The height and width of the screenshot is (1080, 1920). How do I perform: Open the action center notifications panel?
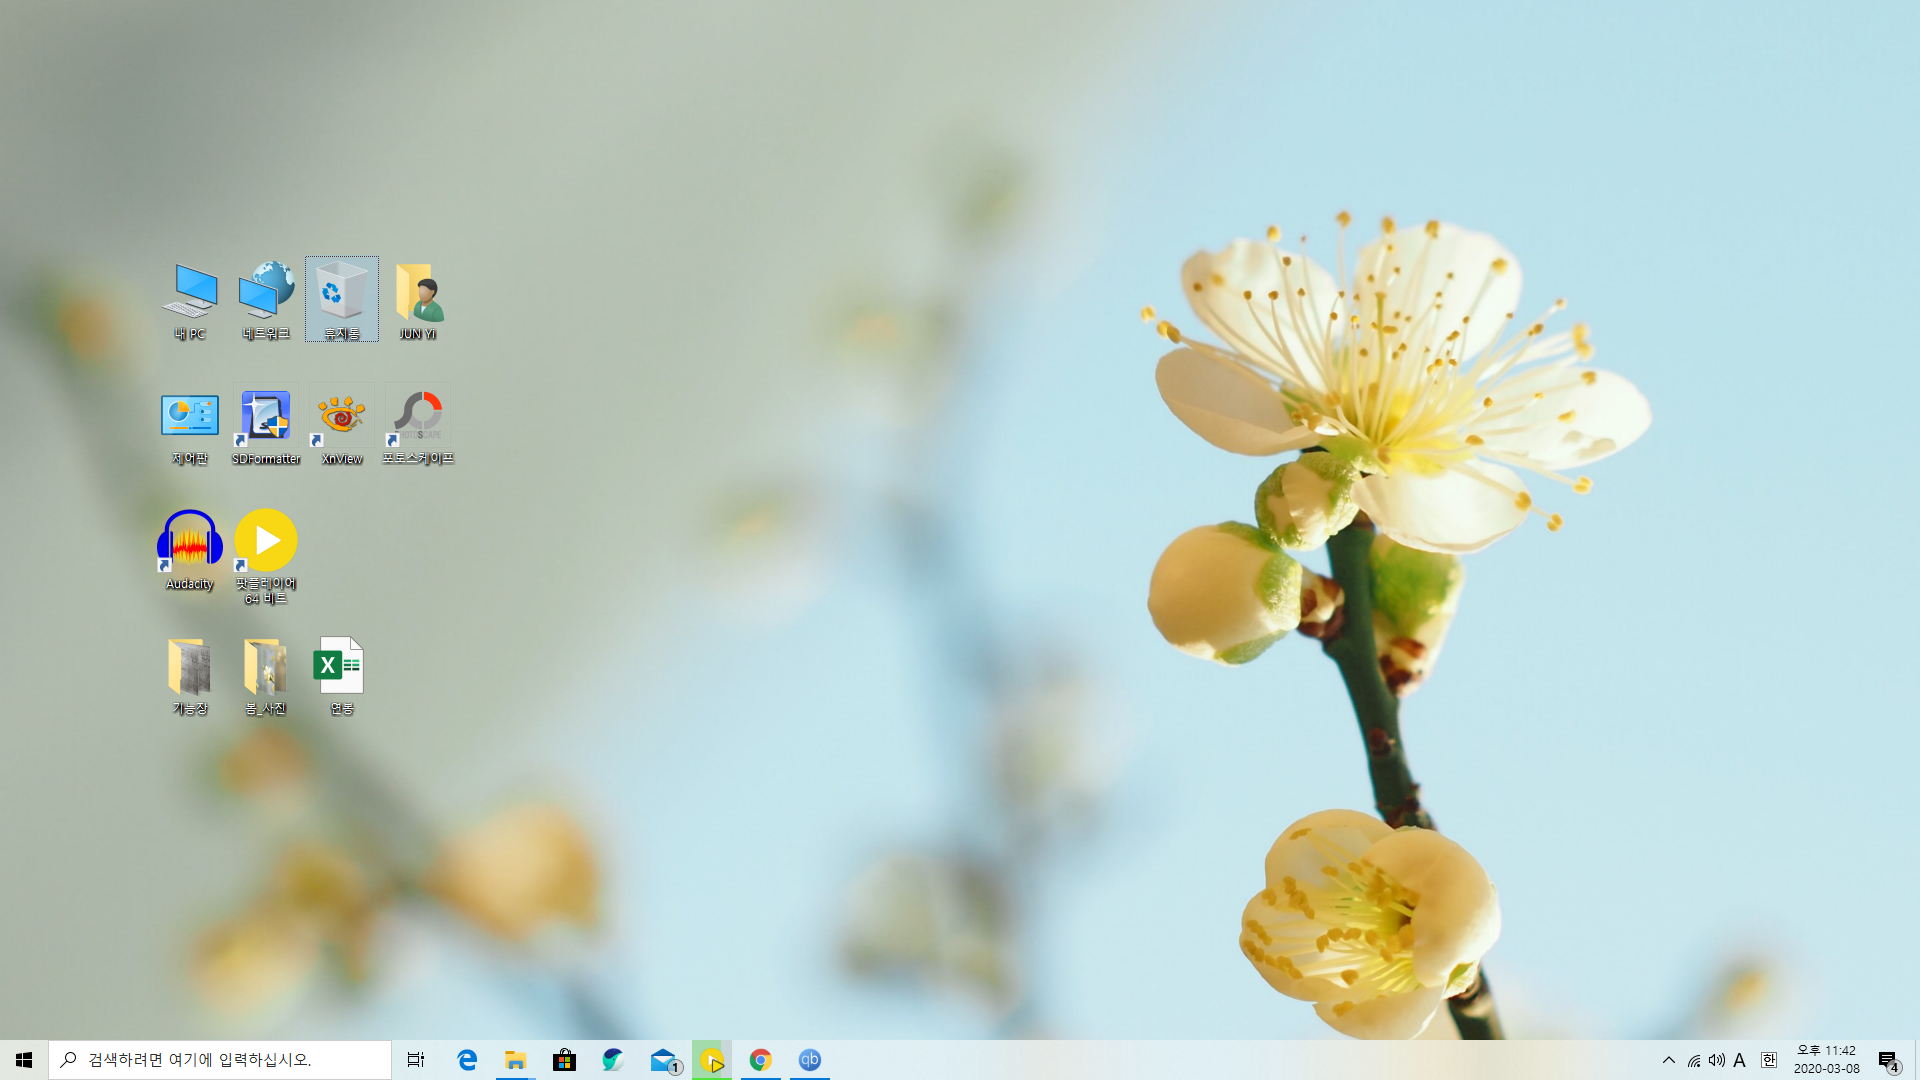[x=1888, y=1060]
